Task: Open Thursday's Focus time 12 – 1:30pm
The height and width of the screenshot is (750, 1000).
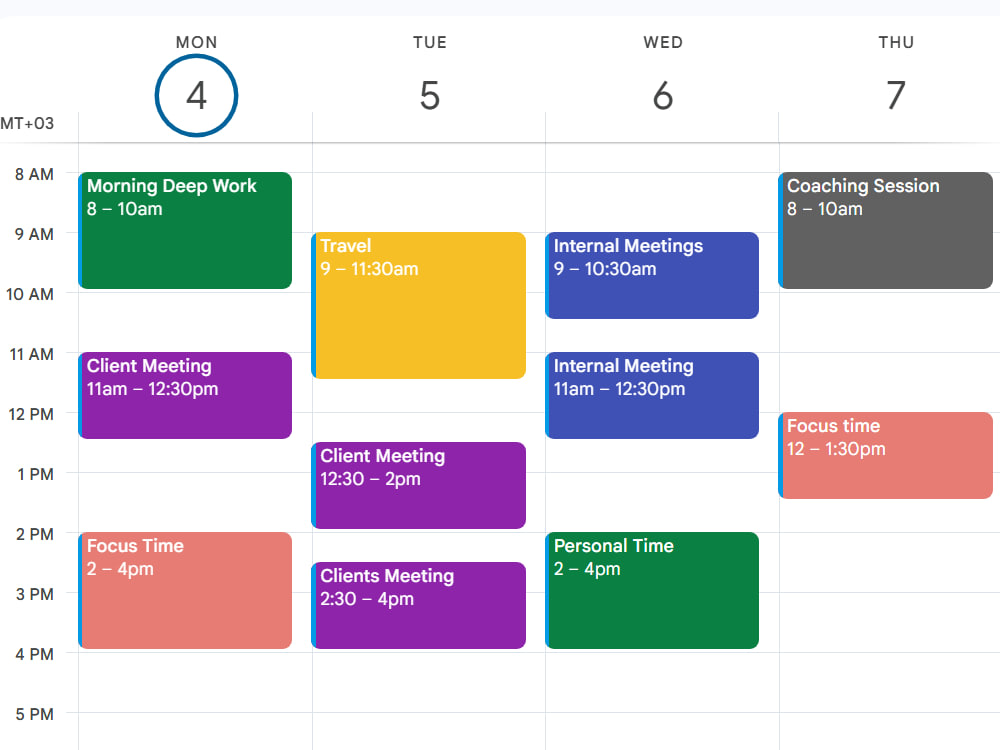Action: coord(885,455)
